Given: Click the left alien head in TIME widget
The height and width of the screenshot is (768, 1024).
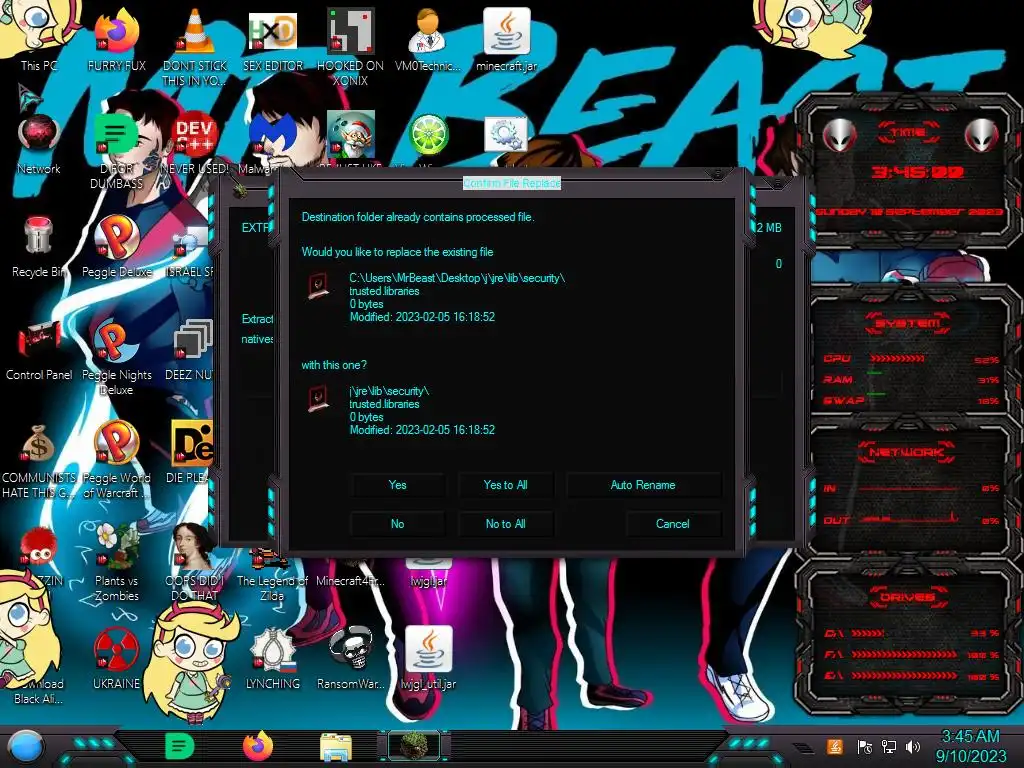Looking at the screenshot, I should pyautogui.click(x=839, y=136).
